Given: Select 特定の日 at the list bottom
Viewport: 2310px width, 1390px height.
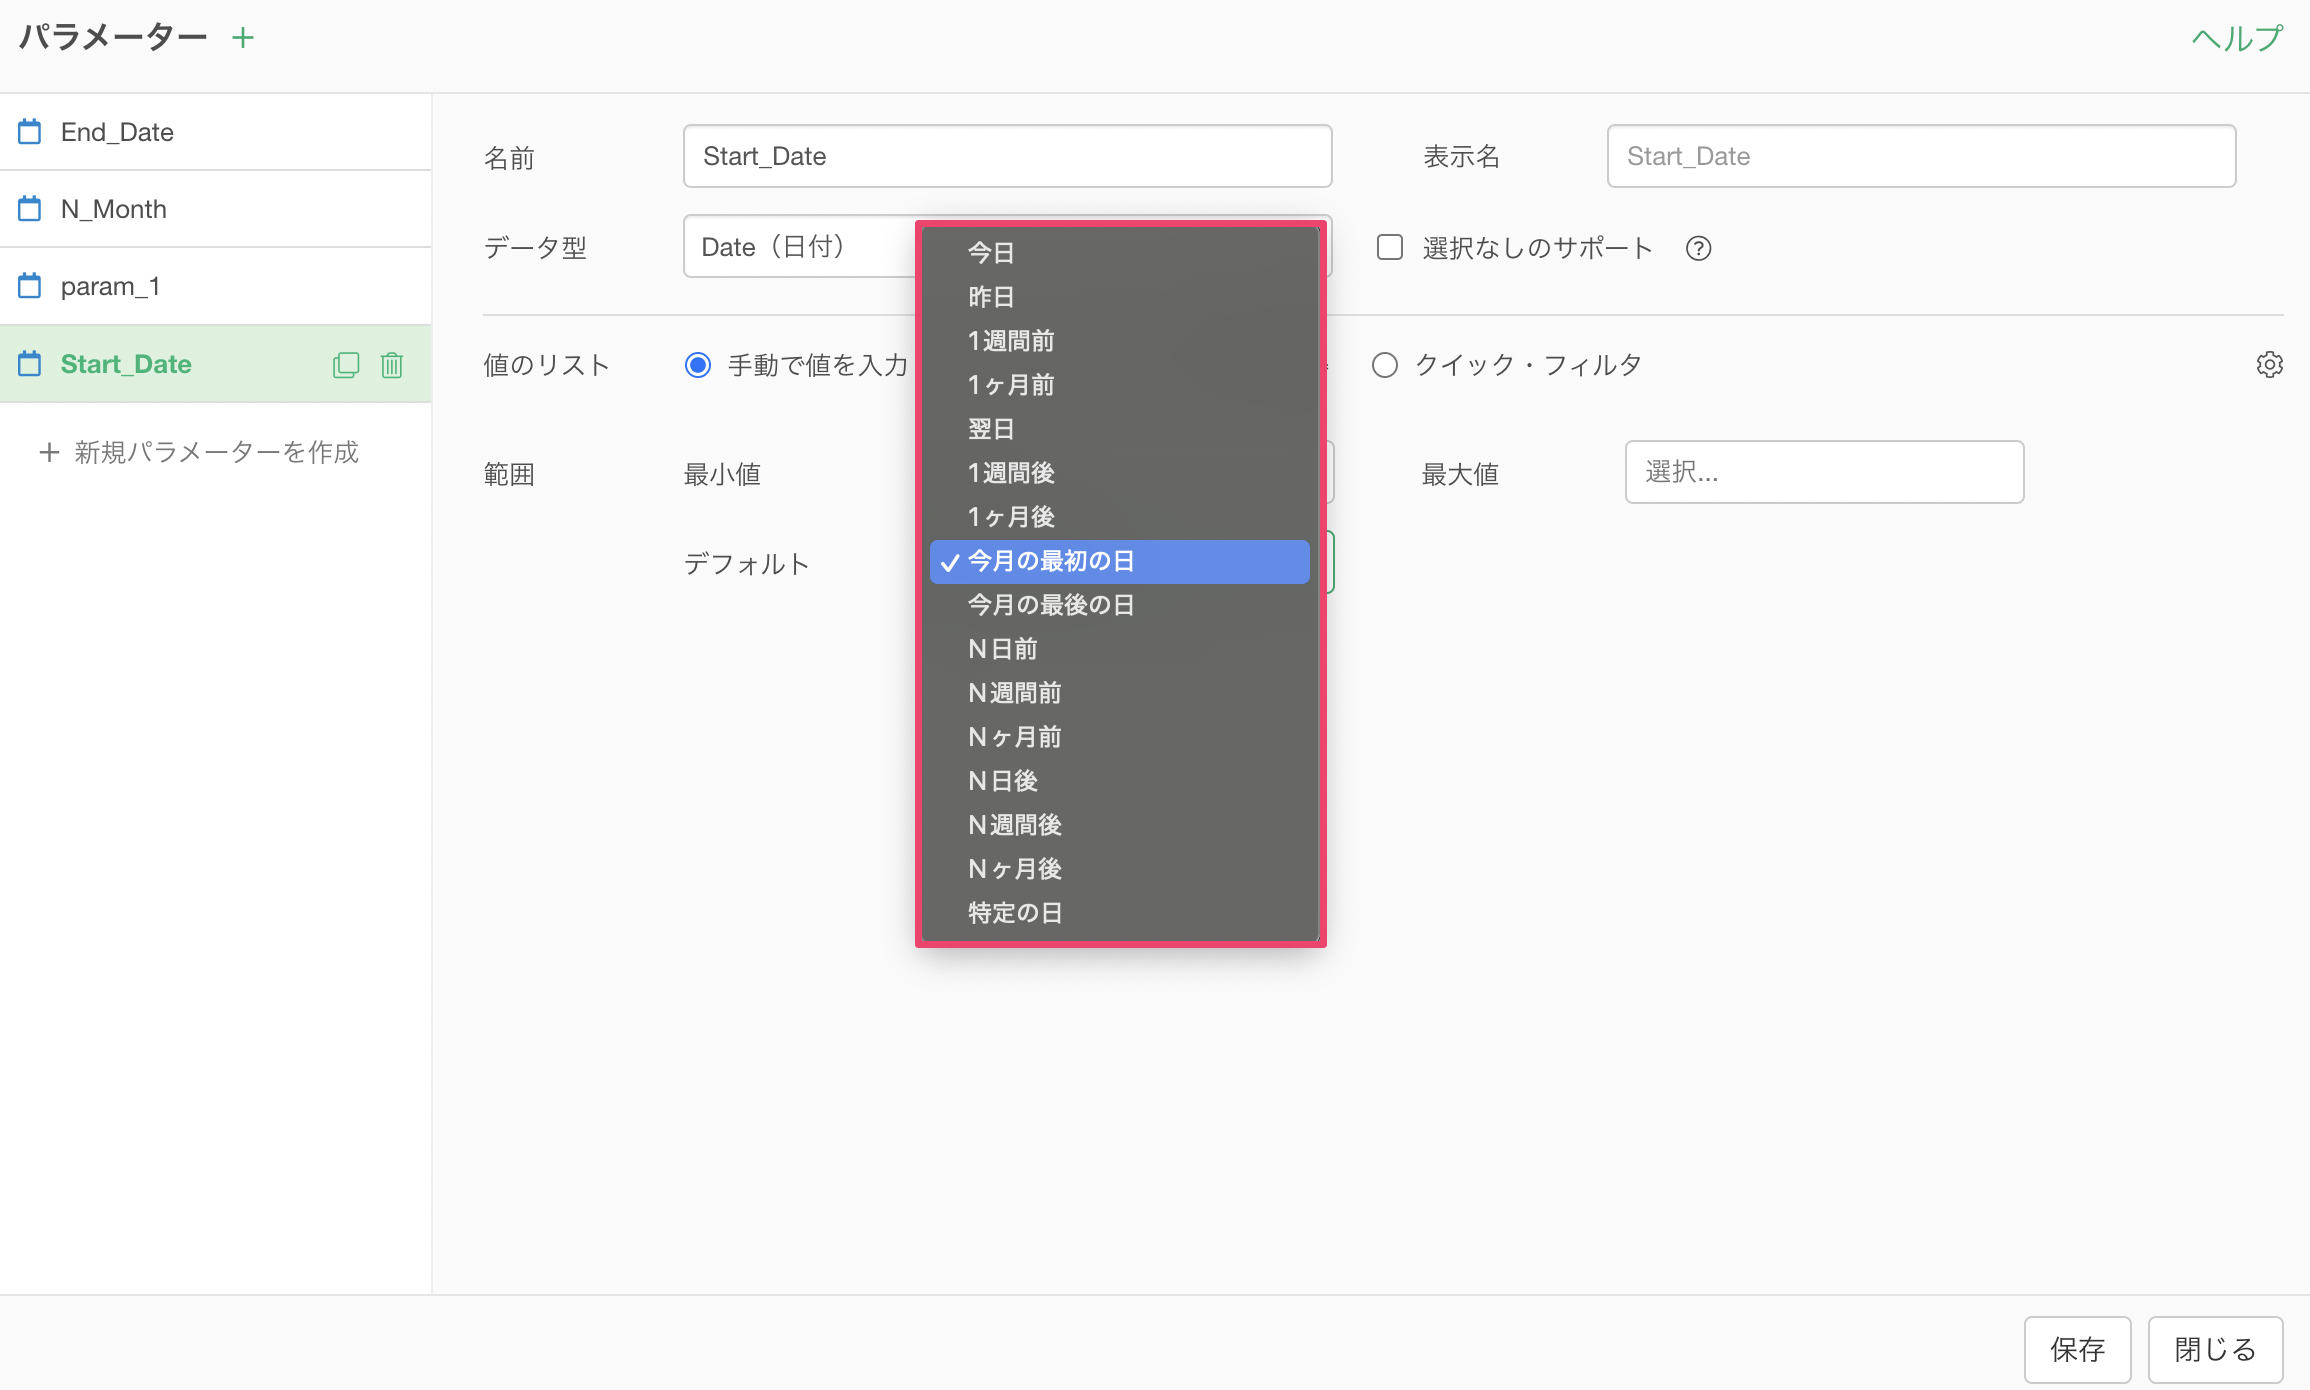Looking at the screenshot, I should (1120, 913).
